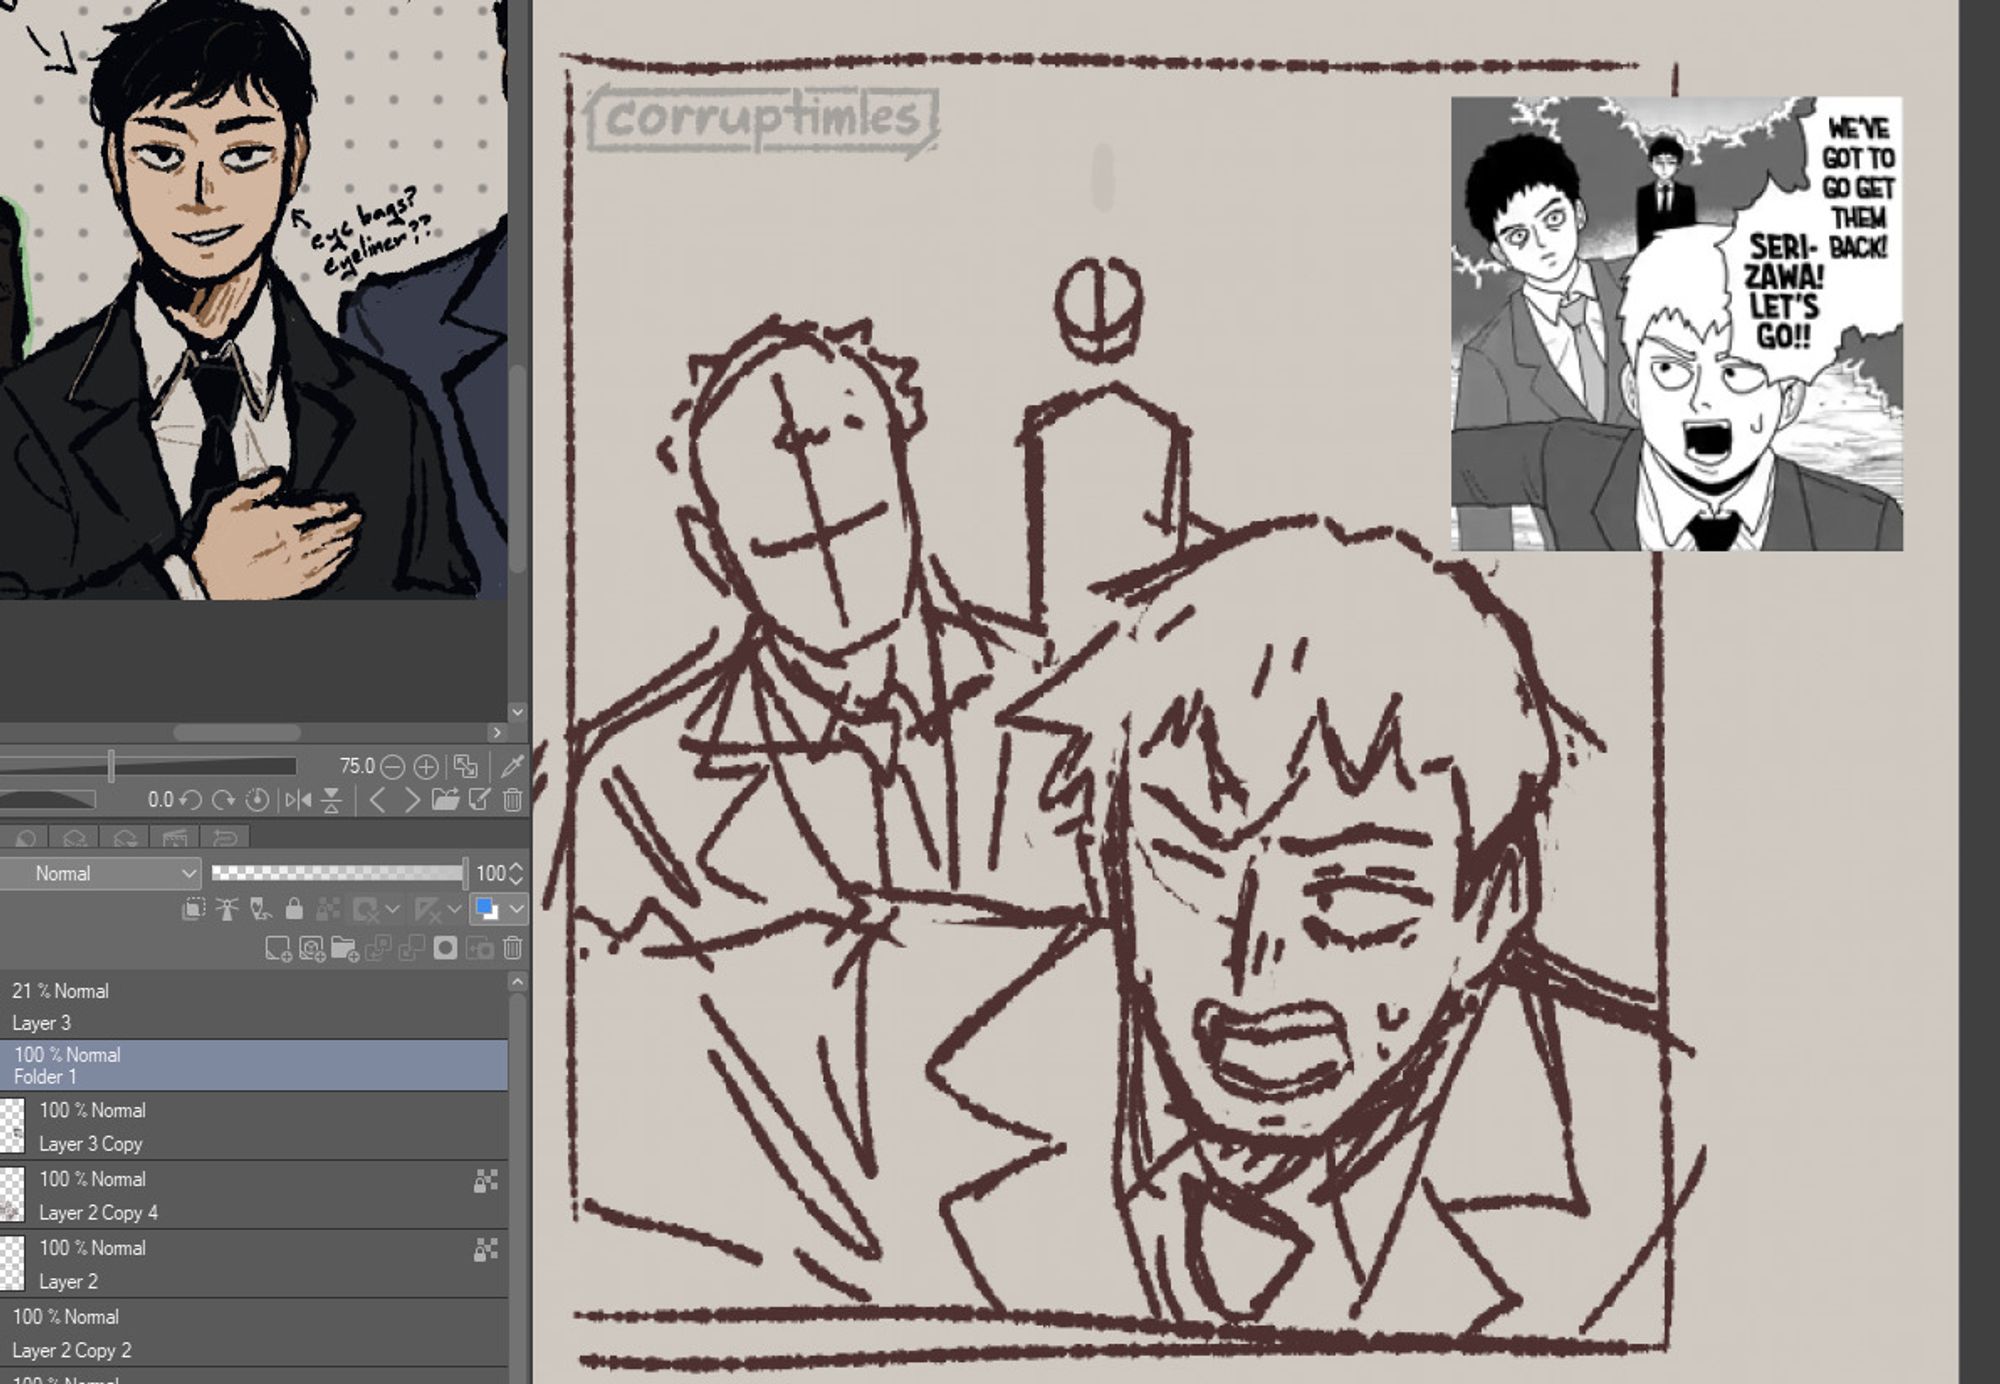This screenshot has height=1384, width=2000.
Task: Flip Sub View image horizontally
Action: point(298,800)
